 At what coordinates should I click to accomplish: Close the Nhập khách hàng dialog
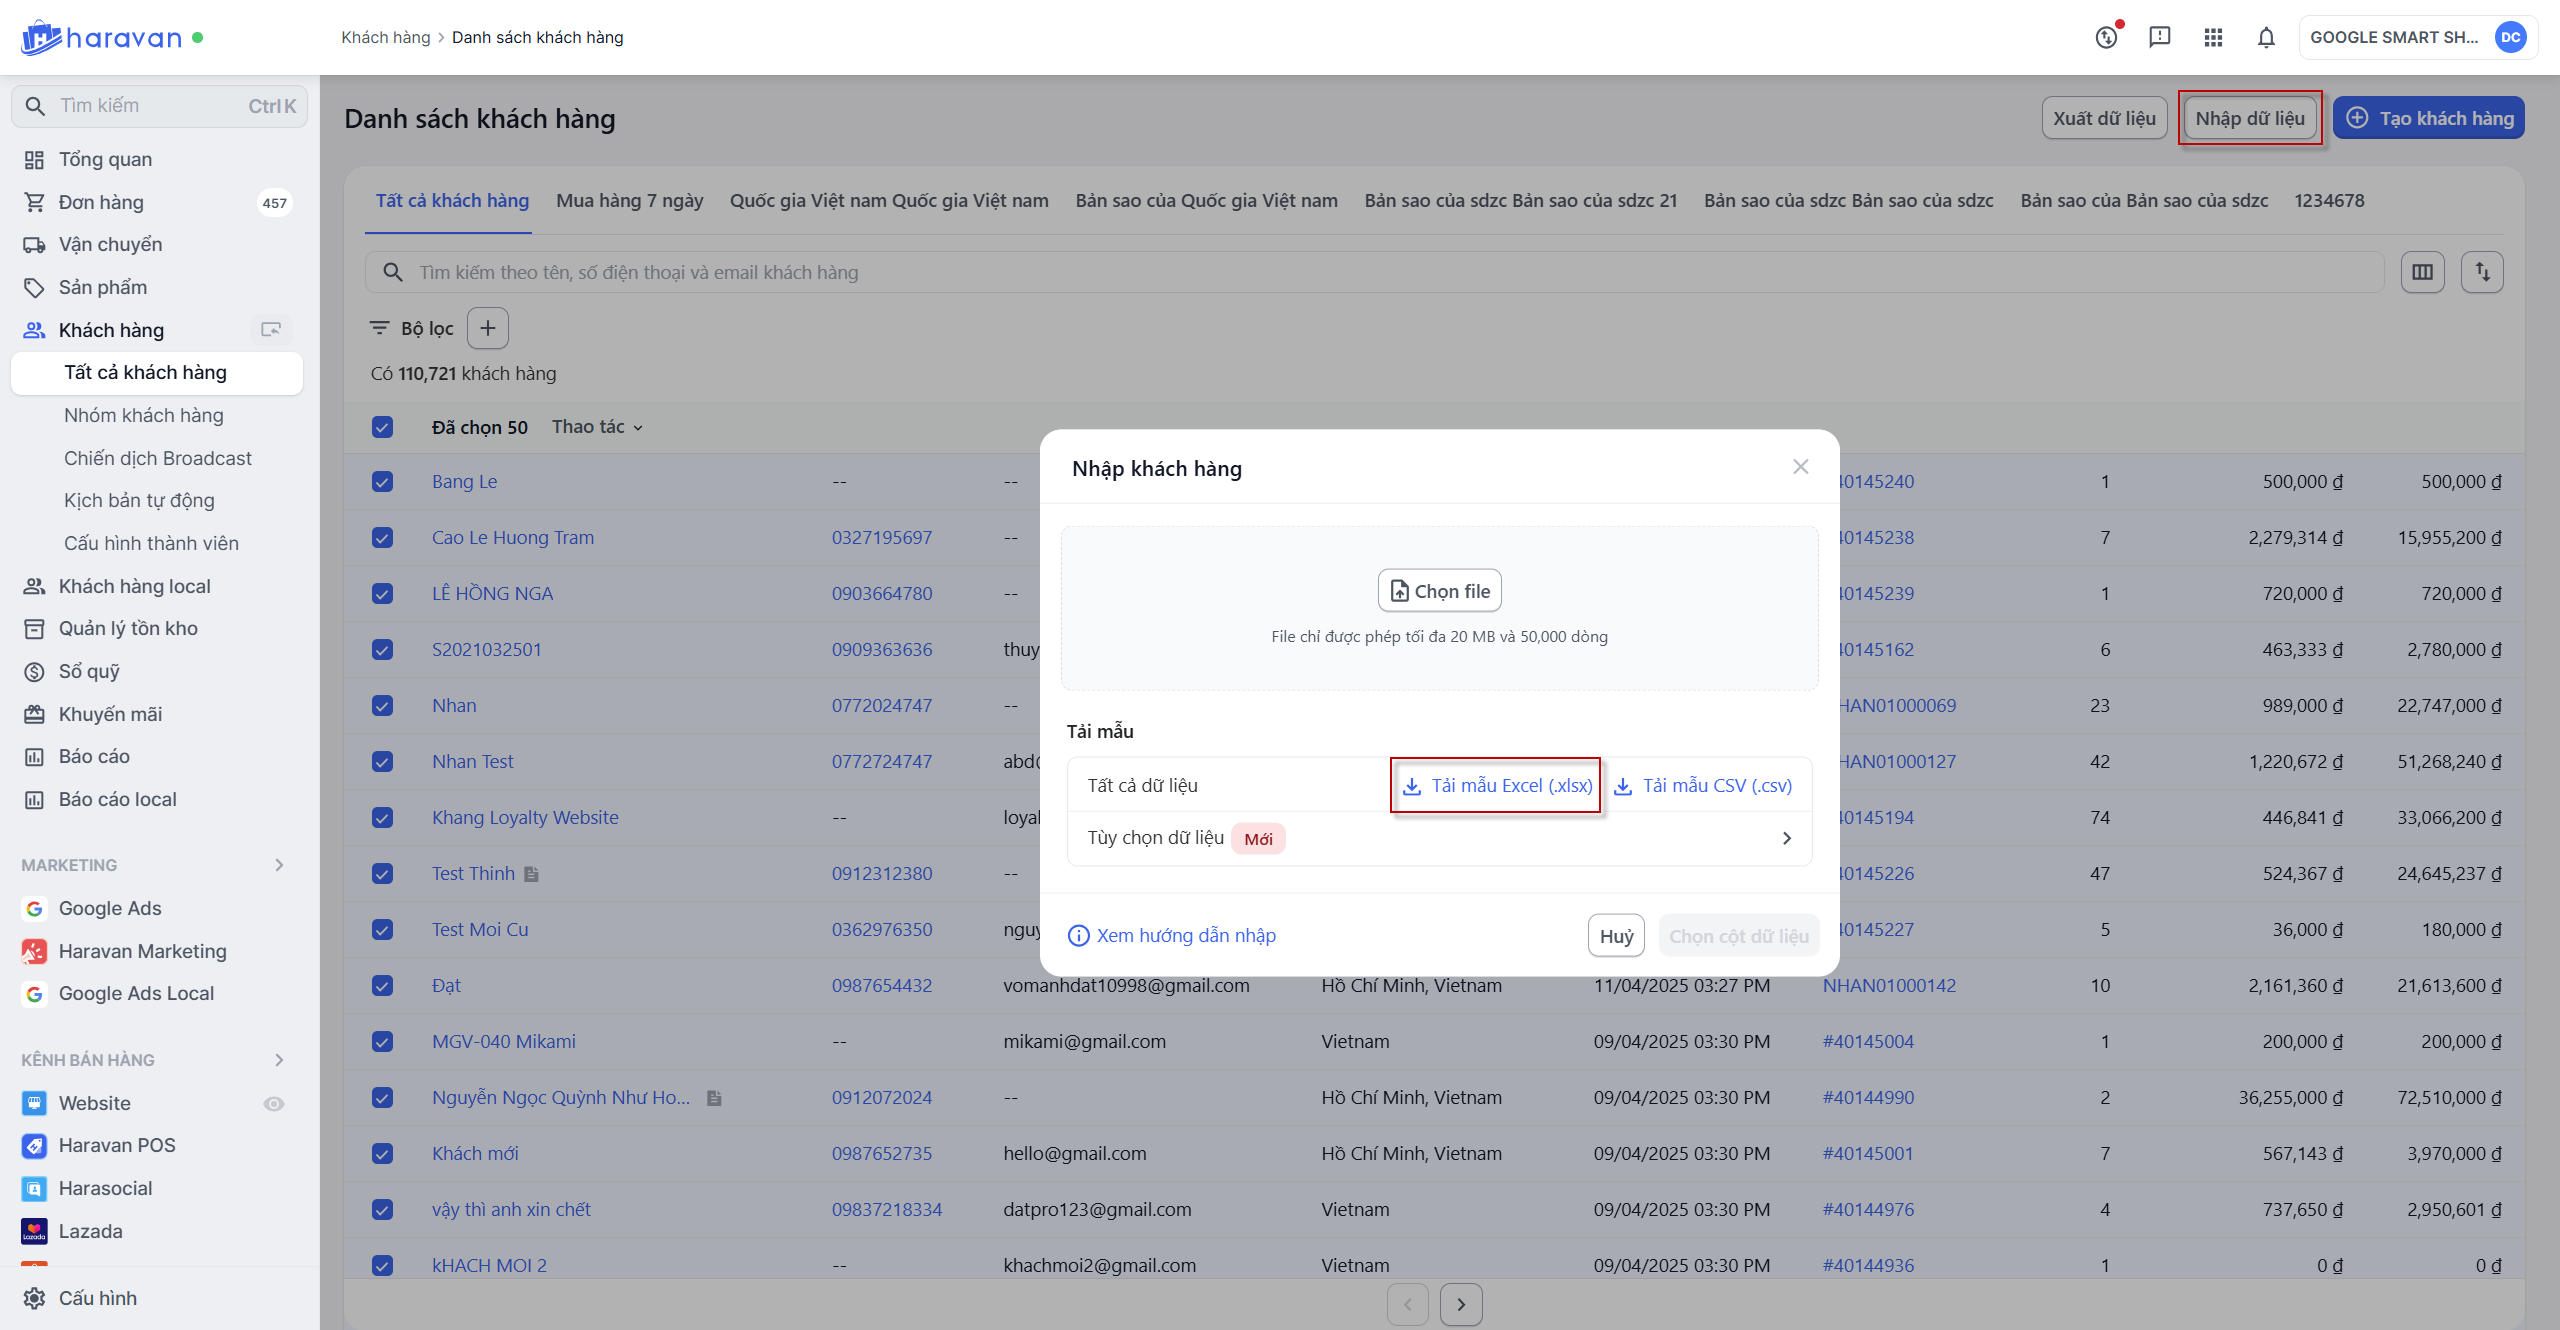click(1800, 467)
